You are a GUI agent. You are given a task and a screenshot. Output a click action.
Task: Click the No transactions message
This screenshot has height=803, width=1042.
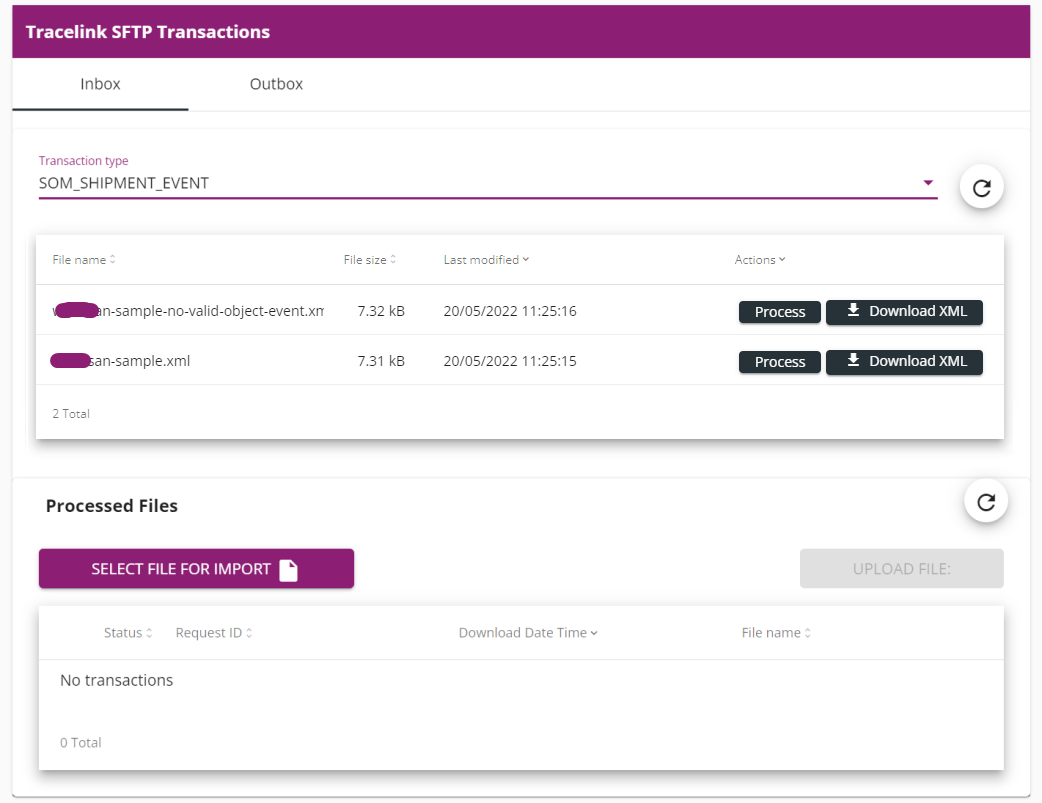coord(116,680)
